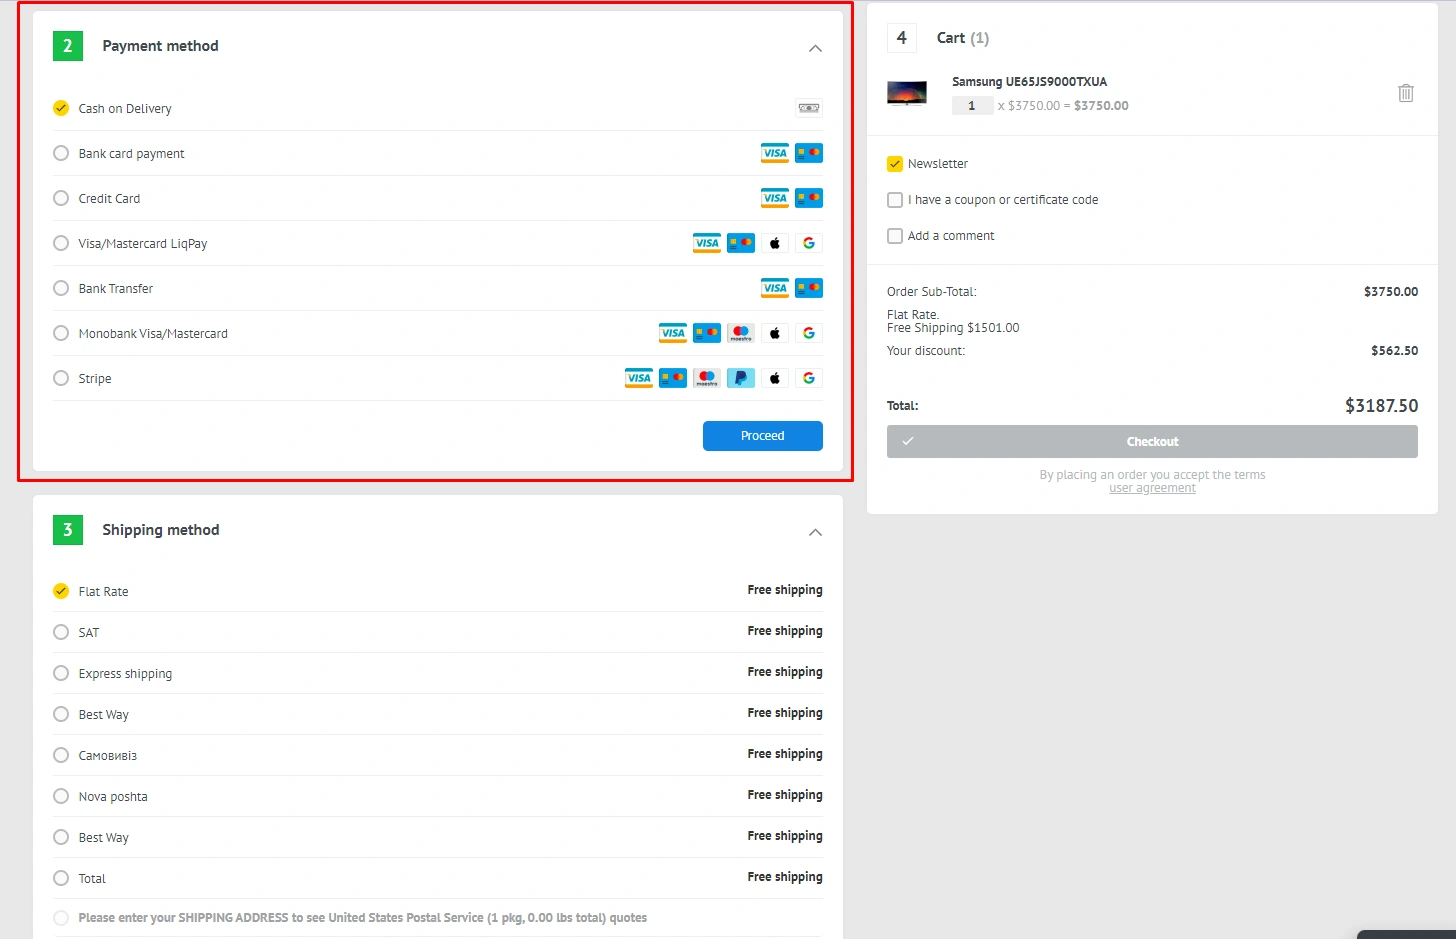Click the Google Pay icon in Monobank row
Screen dimensions: 1456x939
pos(808,333)
